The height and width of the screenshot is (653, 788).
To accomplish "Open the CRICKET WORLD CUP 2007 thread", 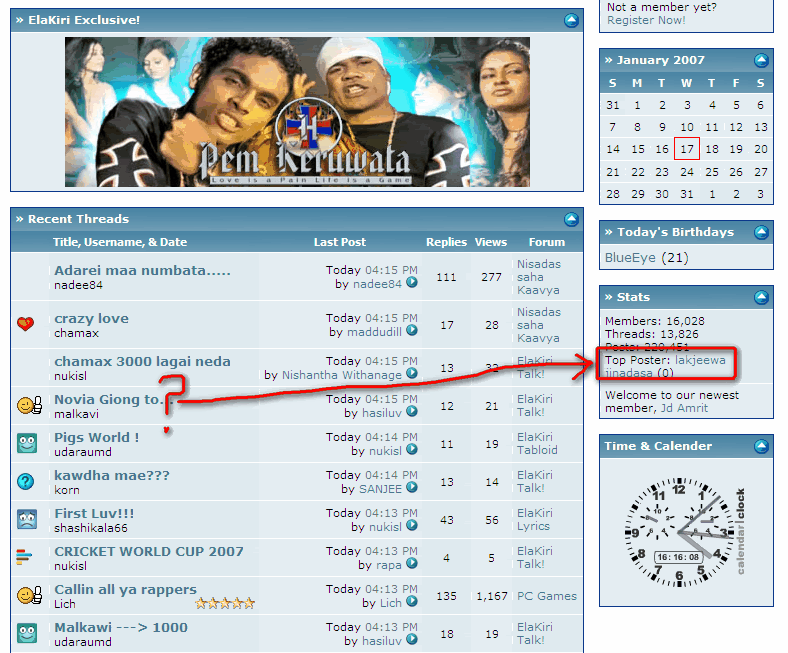I will pos(149,551).
